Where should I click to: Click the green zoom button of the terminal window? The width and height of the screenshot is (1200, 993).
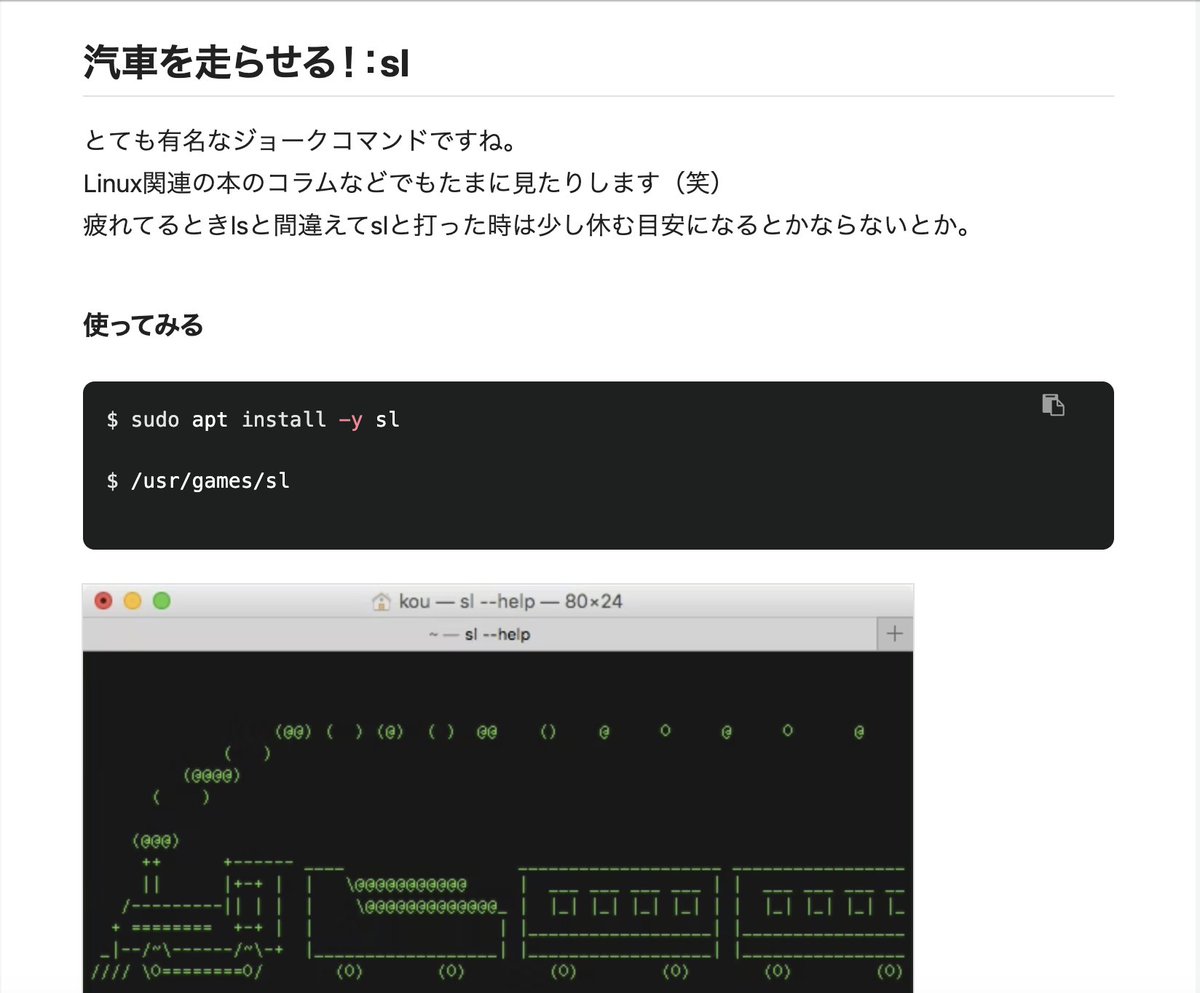coord(161,599)
